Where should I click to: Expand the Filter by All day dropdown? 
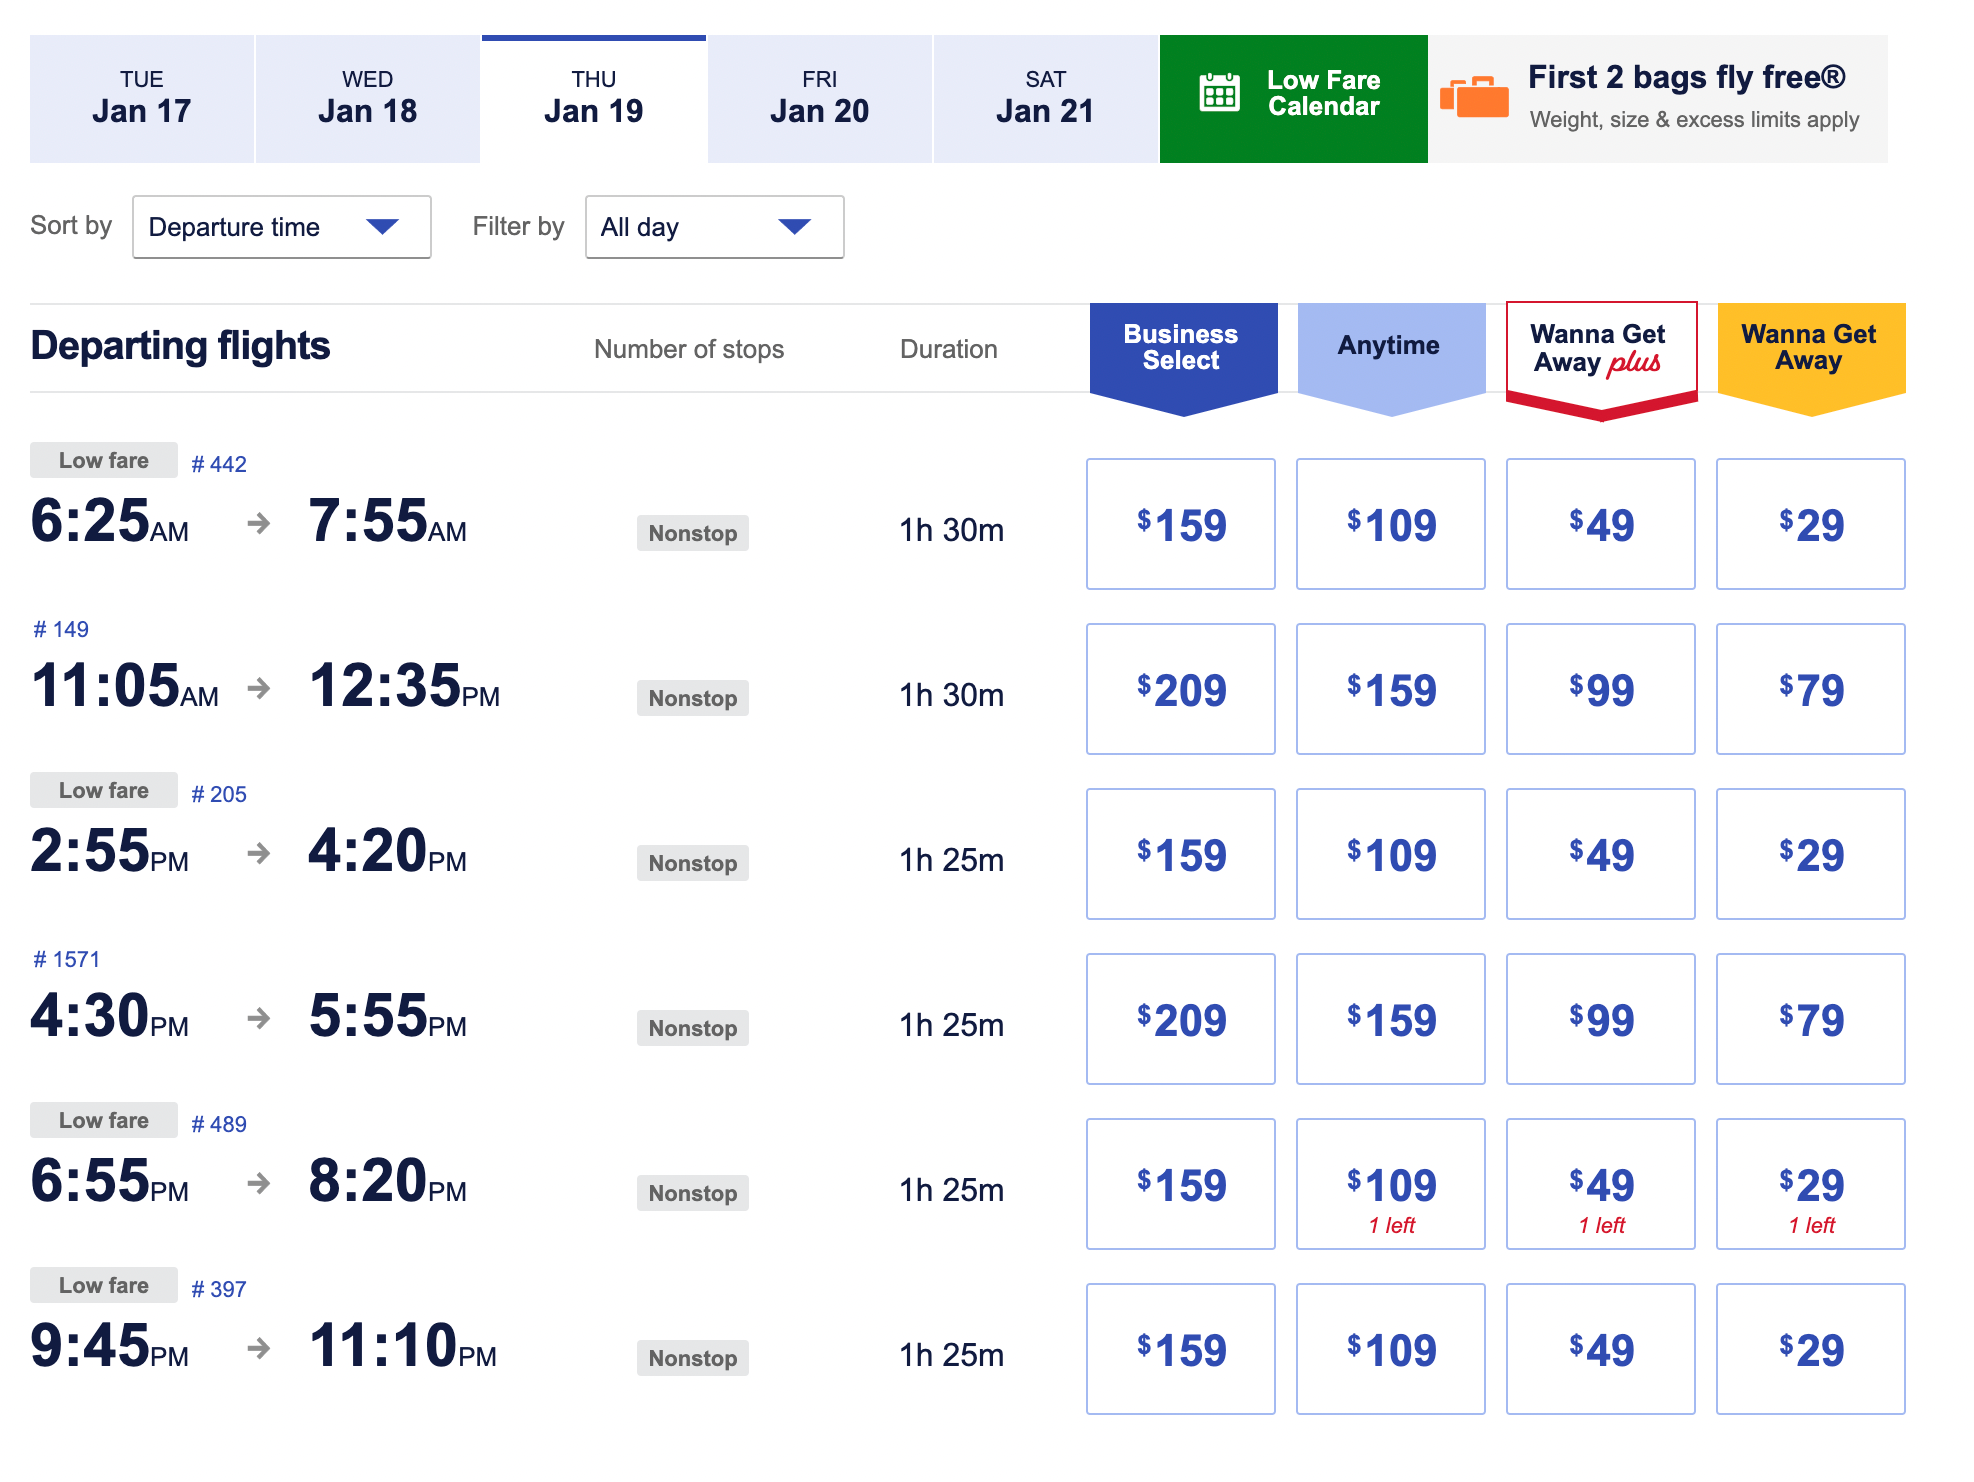click(x=714, y=227)
